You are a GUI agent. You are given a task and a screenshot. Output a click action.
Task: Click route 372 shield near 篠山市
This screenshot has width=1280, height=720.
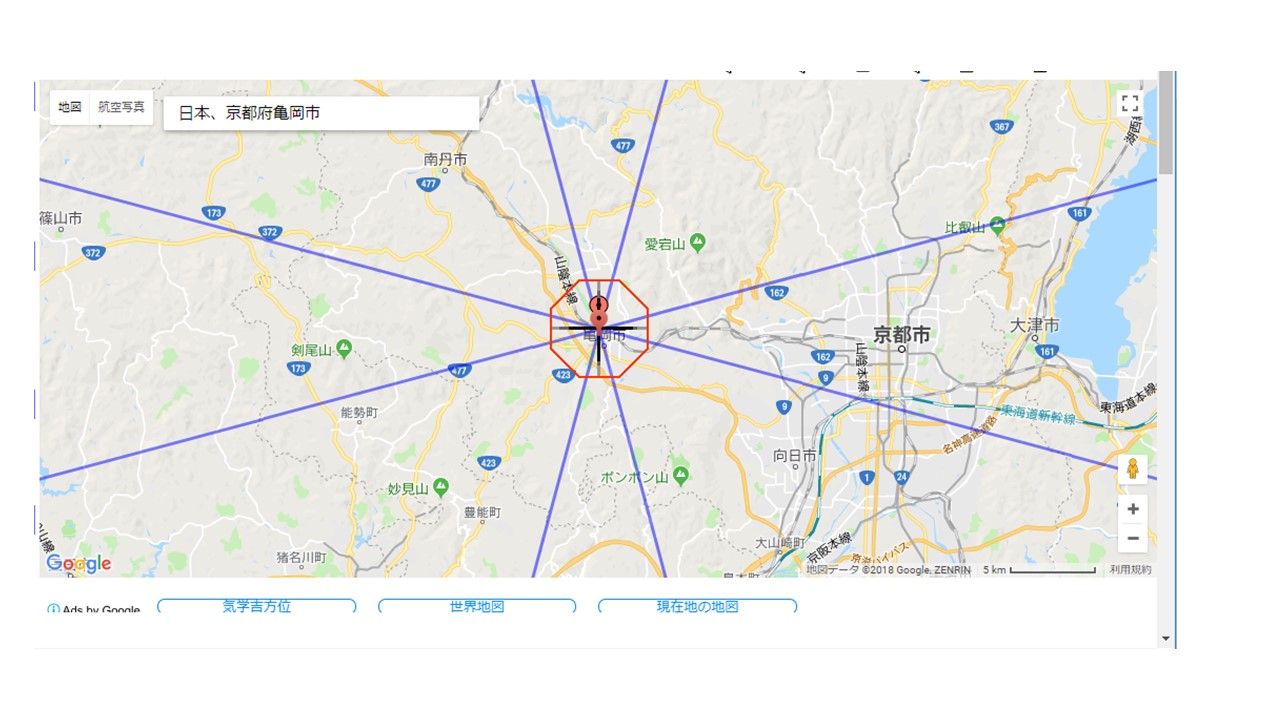click(93, 253)
